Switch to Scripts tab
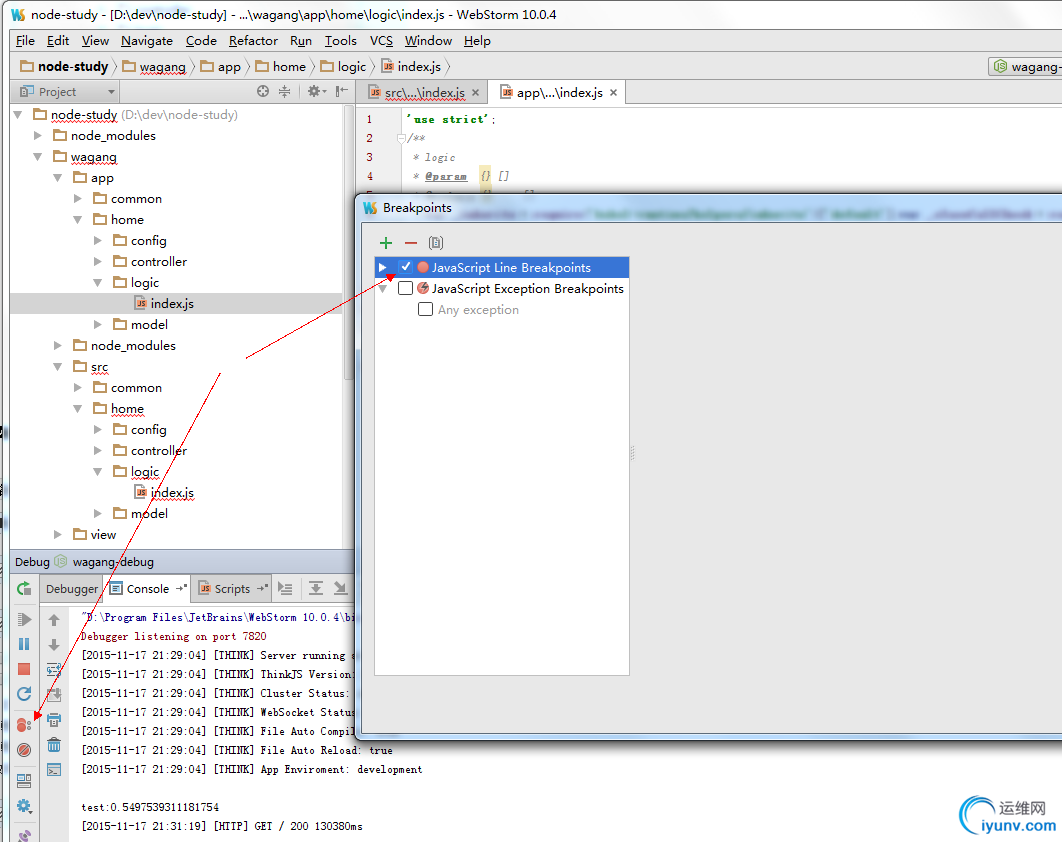 click(x=232, y=589)
